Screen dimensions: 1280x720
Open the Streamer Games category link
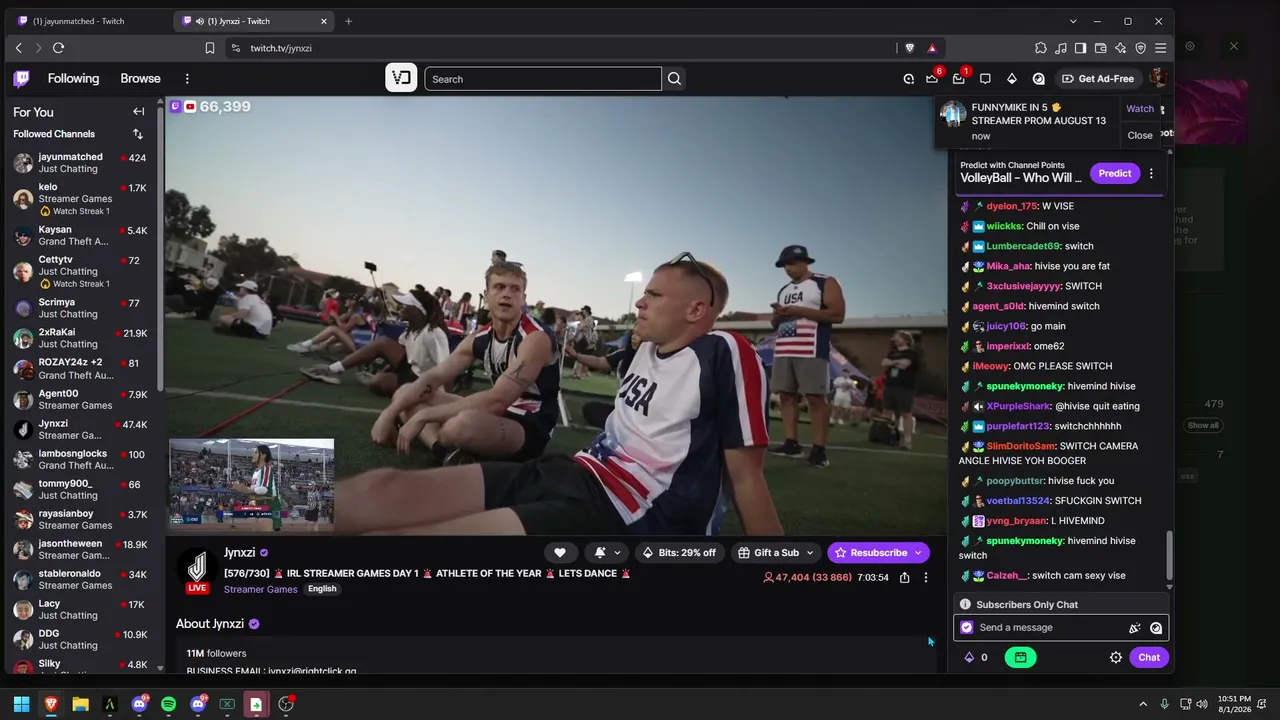(261, 589)
